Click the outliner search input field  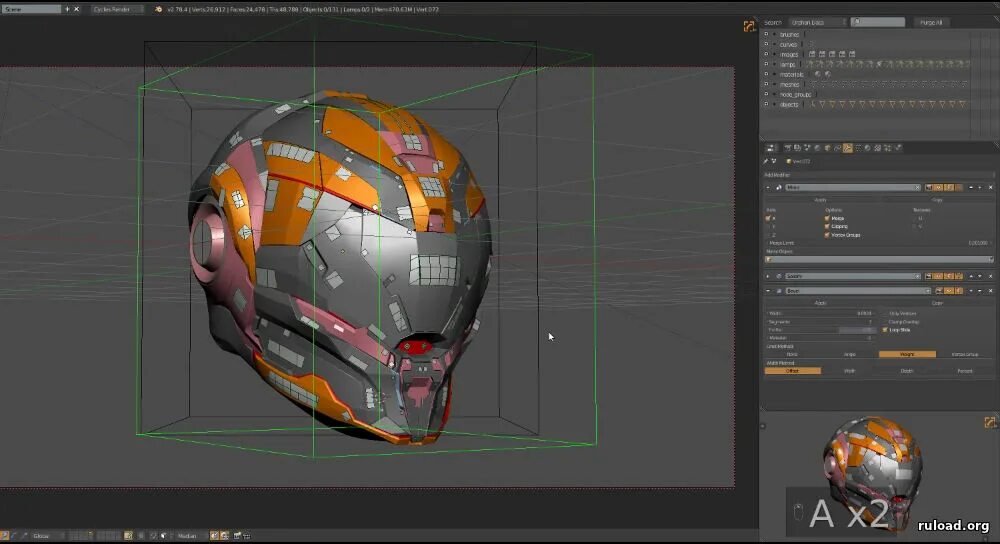point(878,22)
